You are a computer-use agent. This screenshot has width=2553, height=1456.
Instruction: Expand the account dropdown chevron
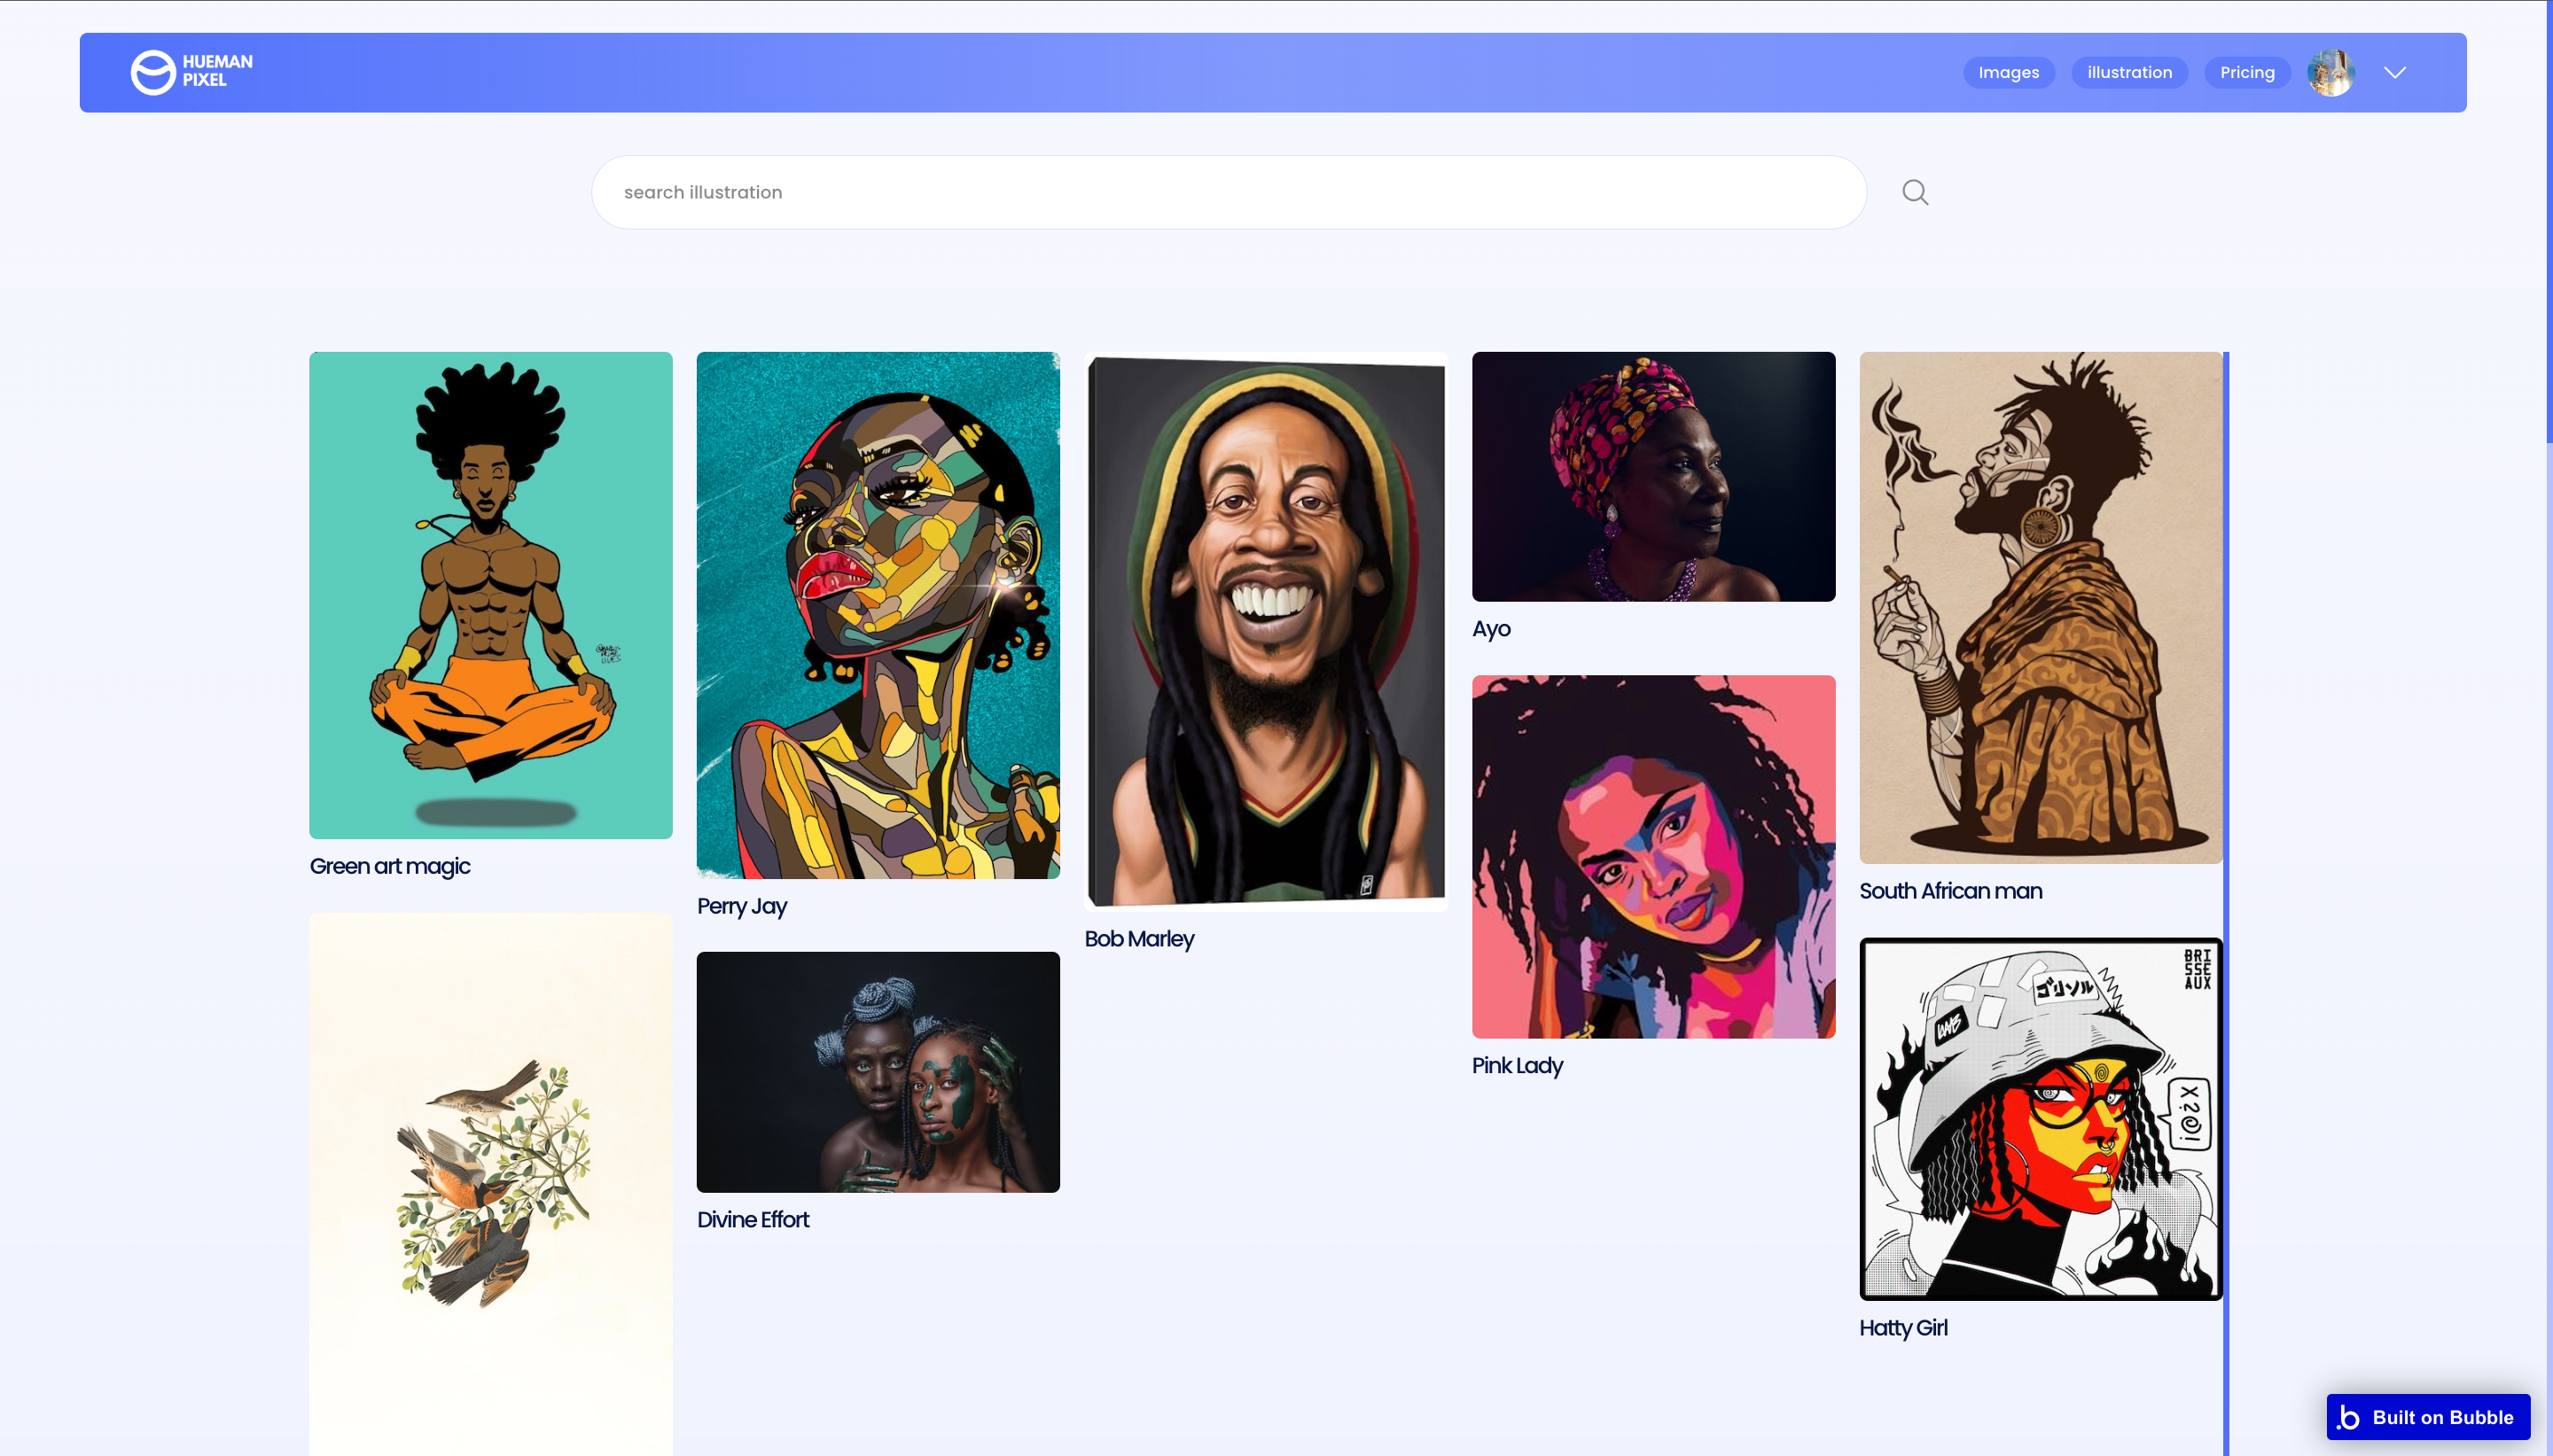tap(2394, 72)
